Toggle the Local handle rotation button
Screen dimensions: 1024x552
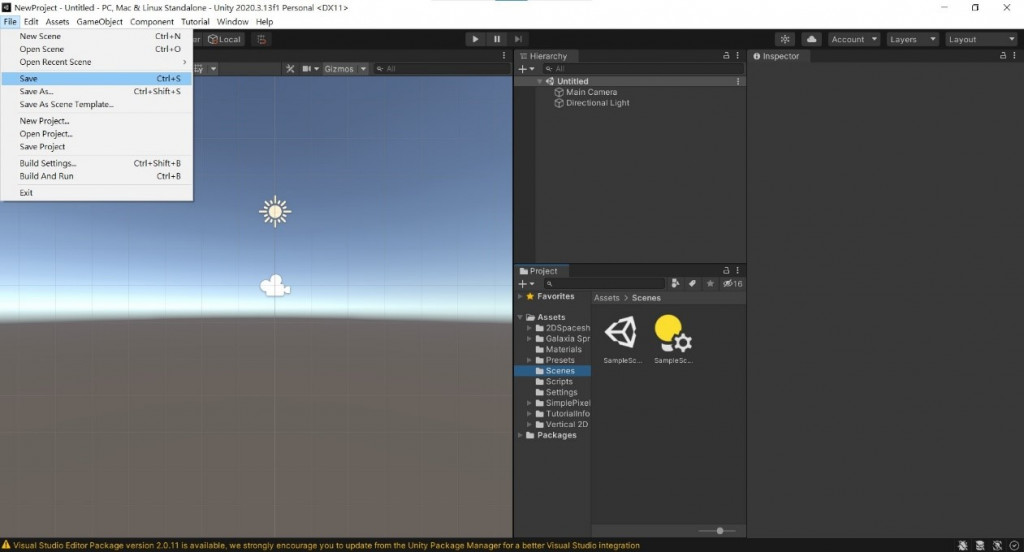[225, 39]
